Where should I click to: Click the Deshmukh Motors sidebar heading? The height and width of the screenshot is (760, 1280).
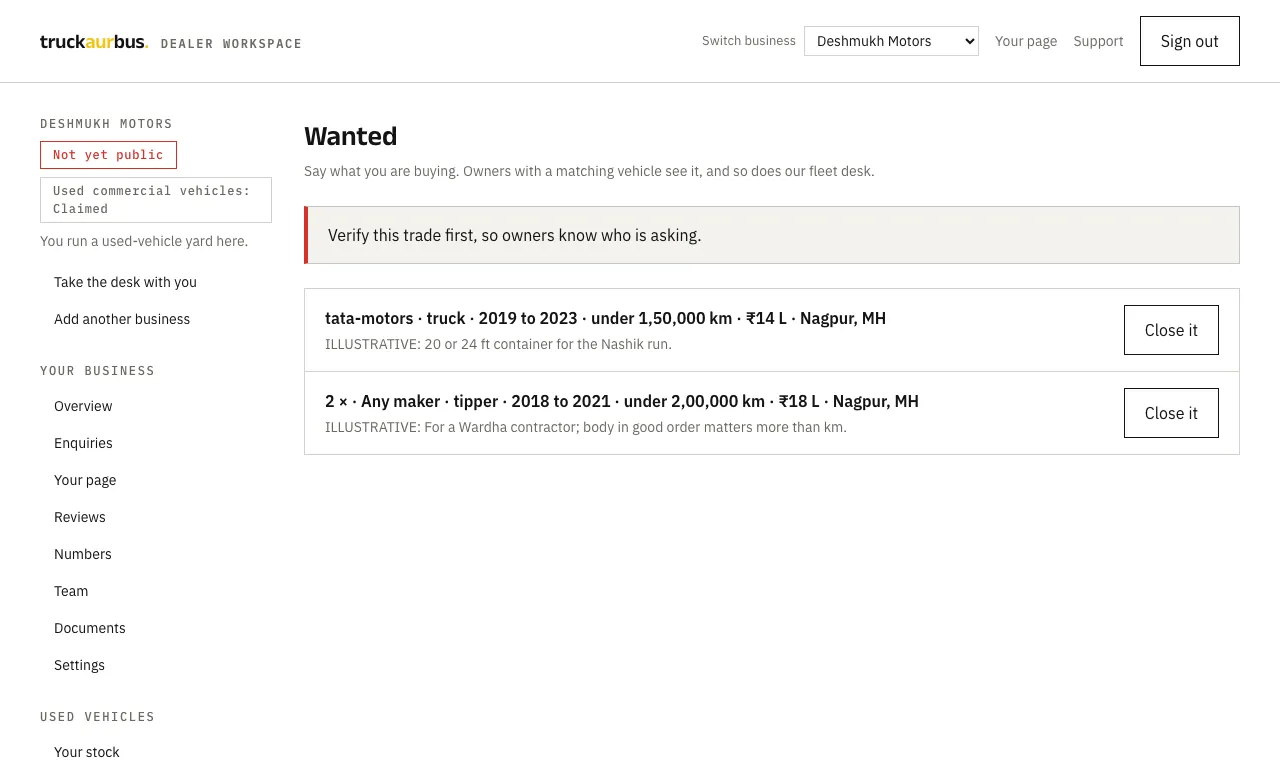[106, 124]
